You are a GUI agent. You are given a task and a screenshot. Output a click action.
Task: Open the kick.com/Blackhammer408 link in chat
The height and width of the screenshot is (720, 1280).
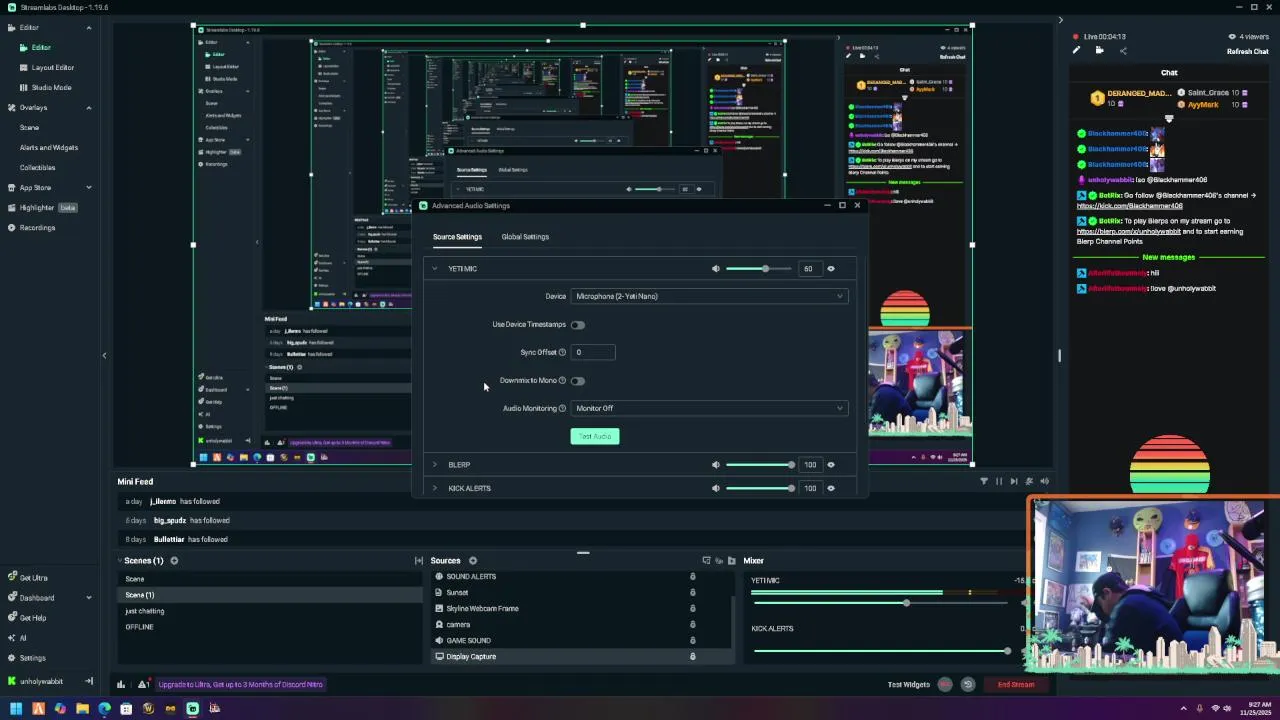(x=1131, y=206)
